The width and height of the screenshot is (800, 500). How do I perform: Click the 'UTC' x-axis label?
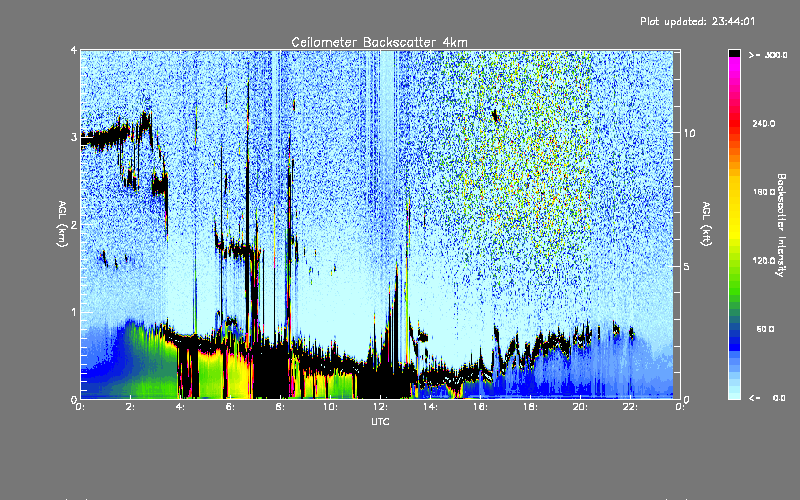click(380, 421)
